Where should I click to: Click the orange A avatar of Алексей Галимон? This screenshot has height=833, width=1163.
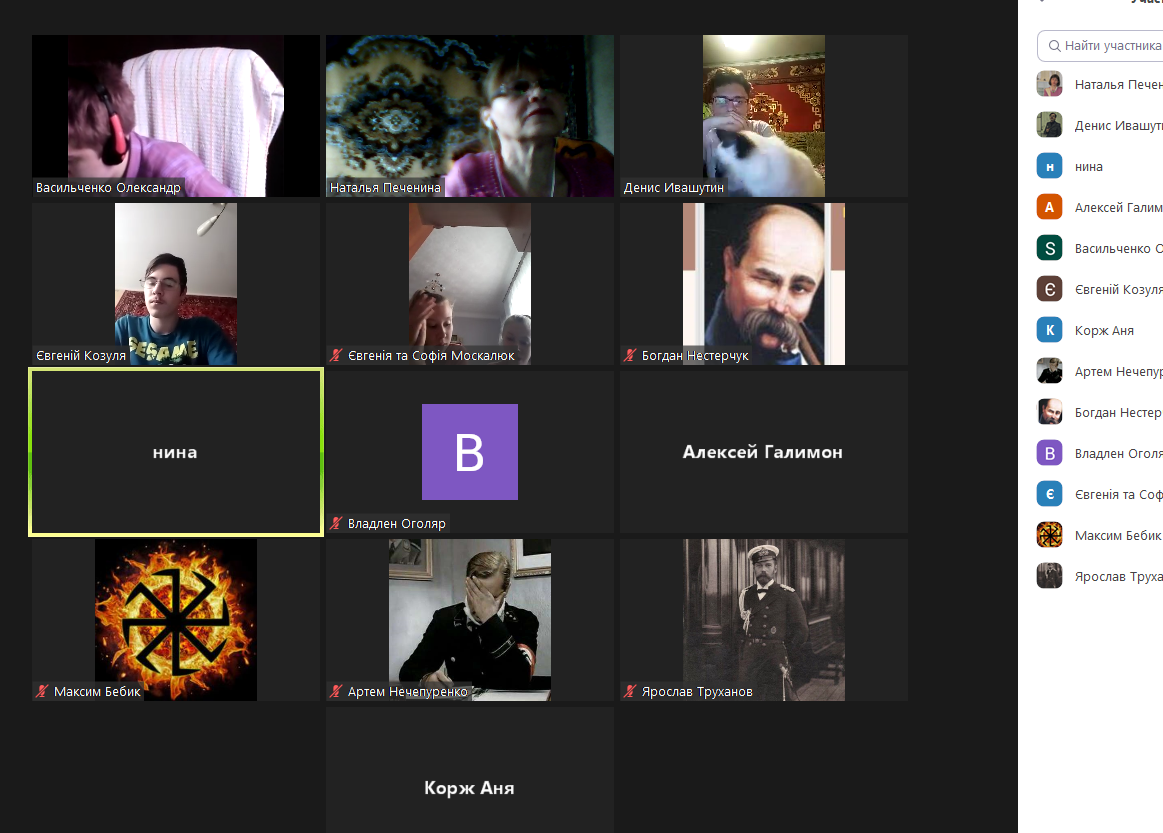pos(1049,207)
